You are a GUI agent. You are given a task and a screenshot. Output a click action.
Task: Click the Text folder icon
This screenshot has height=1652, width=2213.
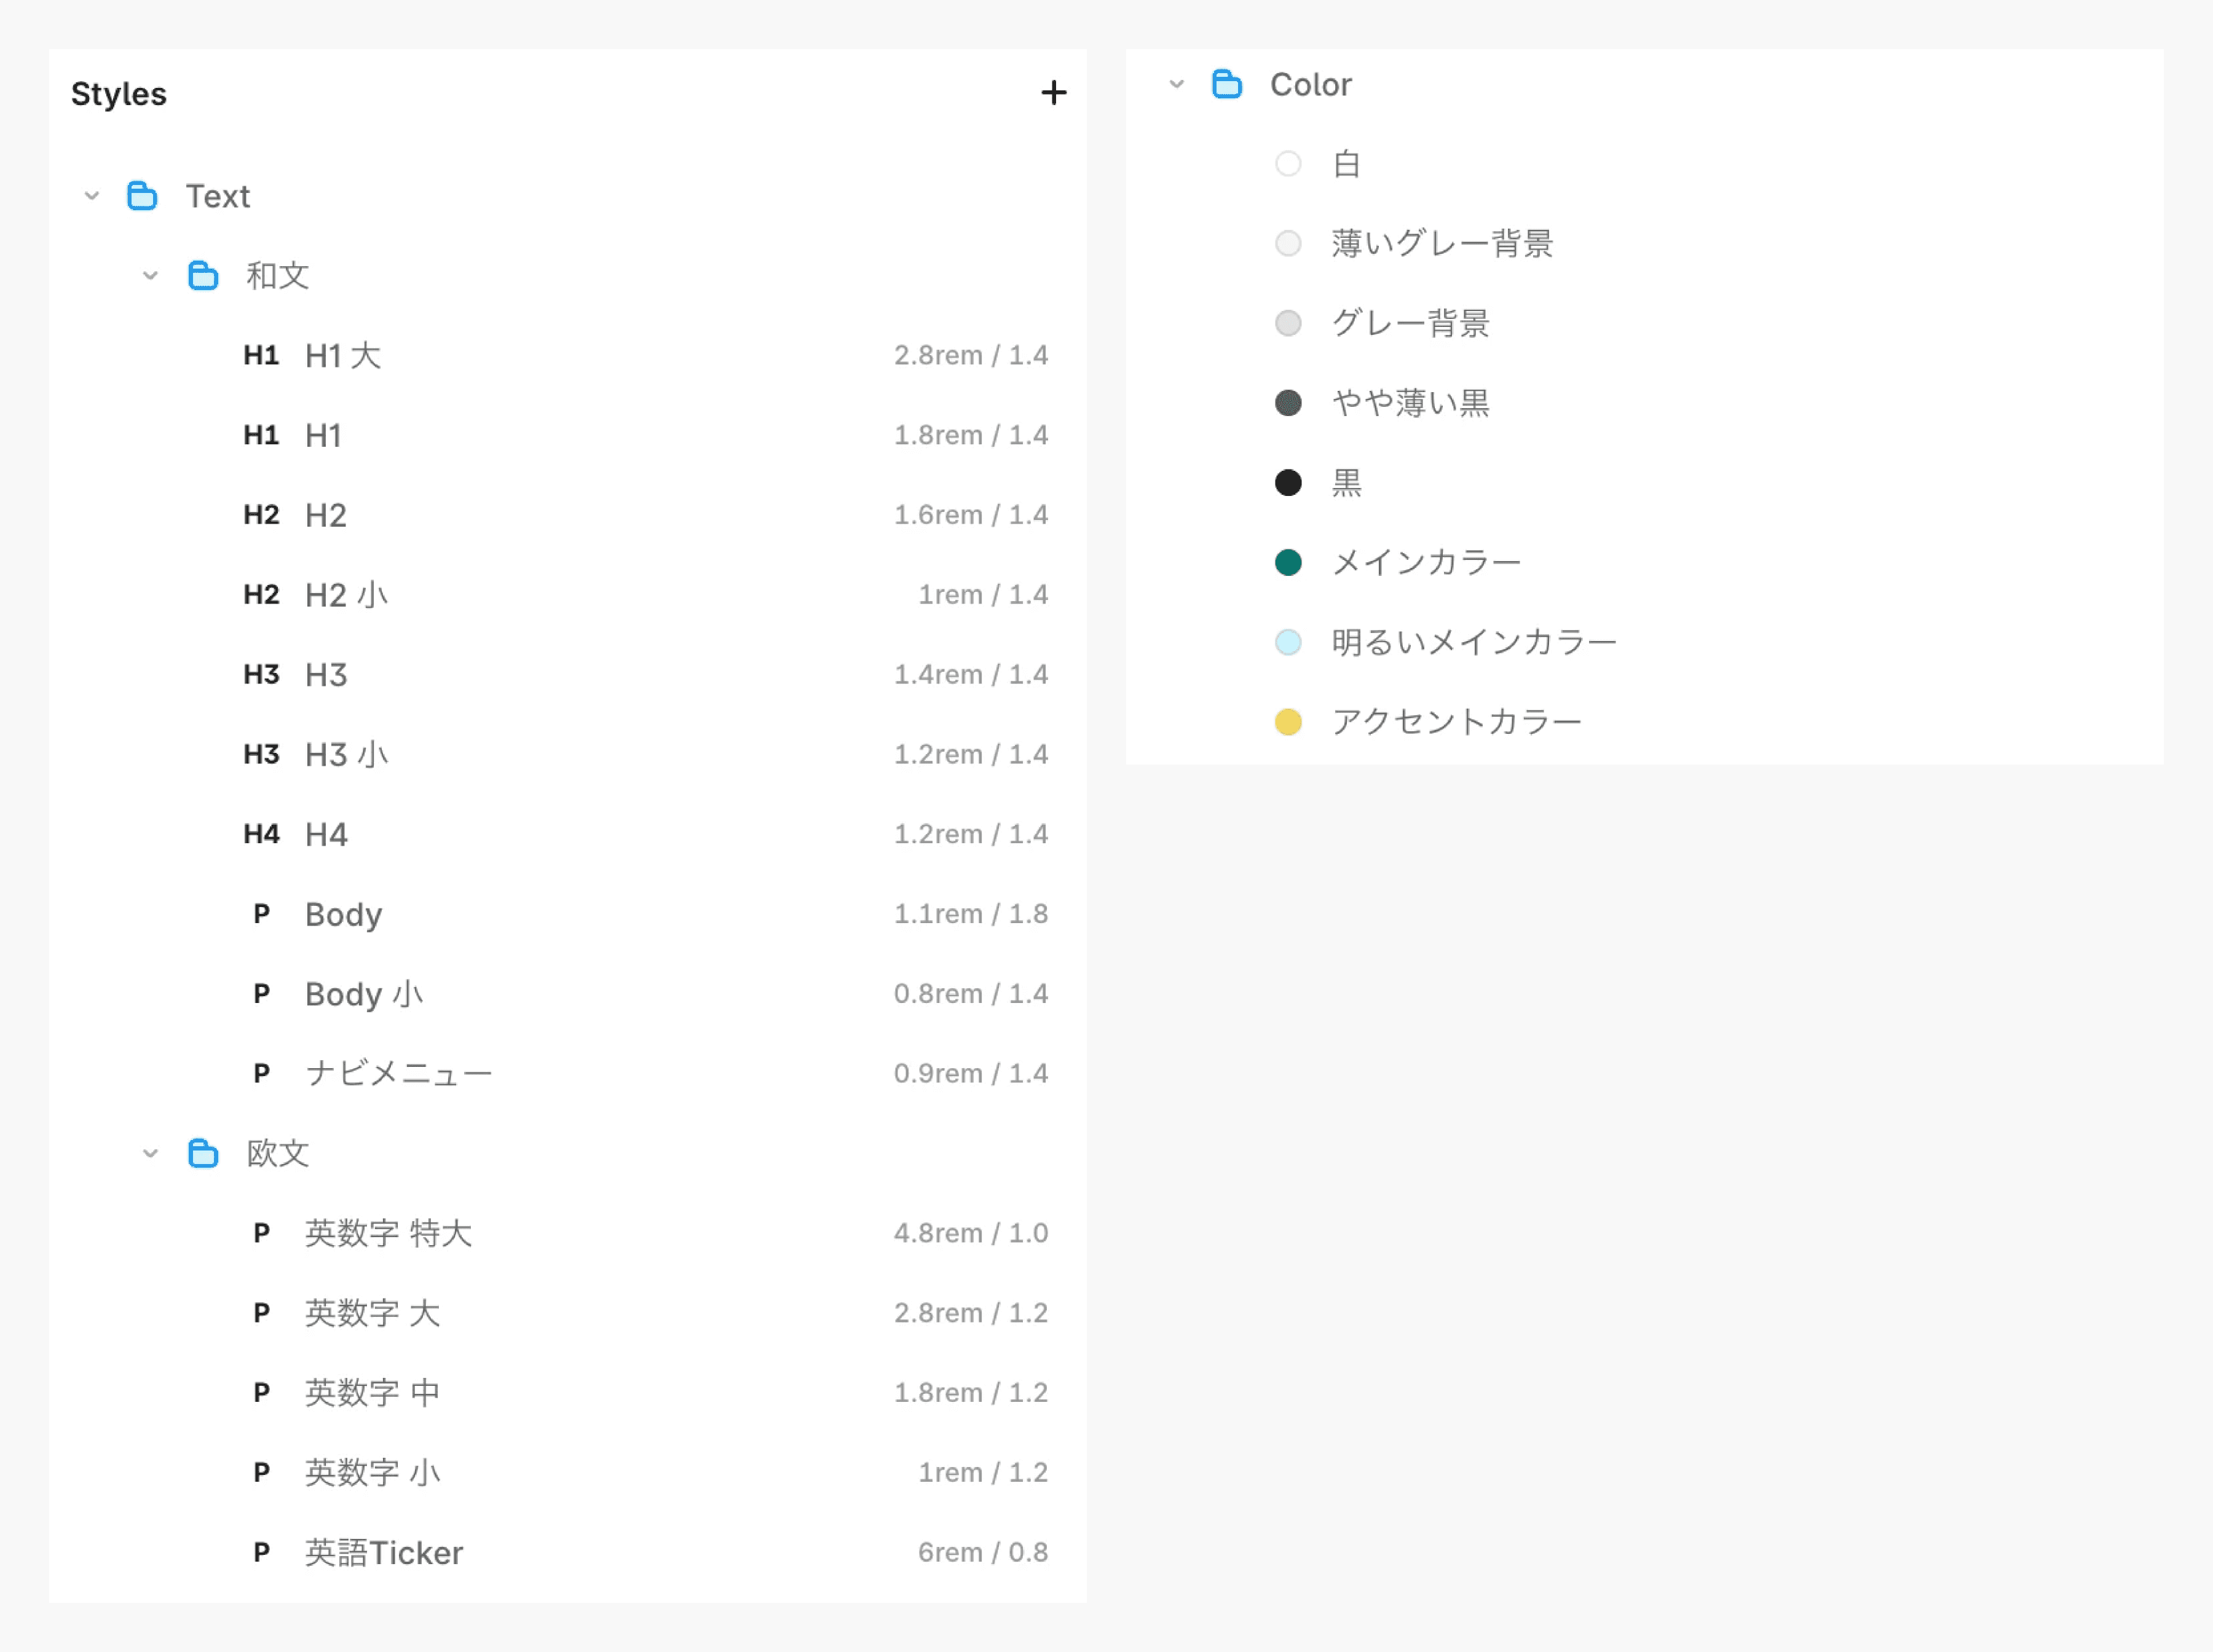click(x=142, y=196)
